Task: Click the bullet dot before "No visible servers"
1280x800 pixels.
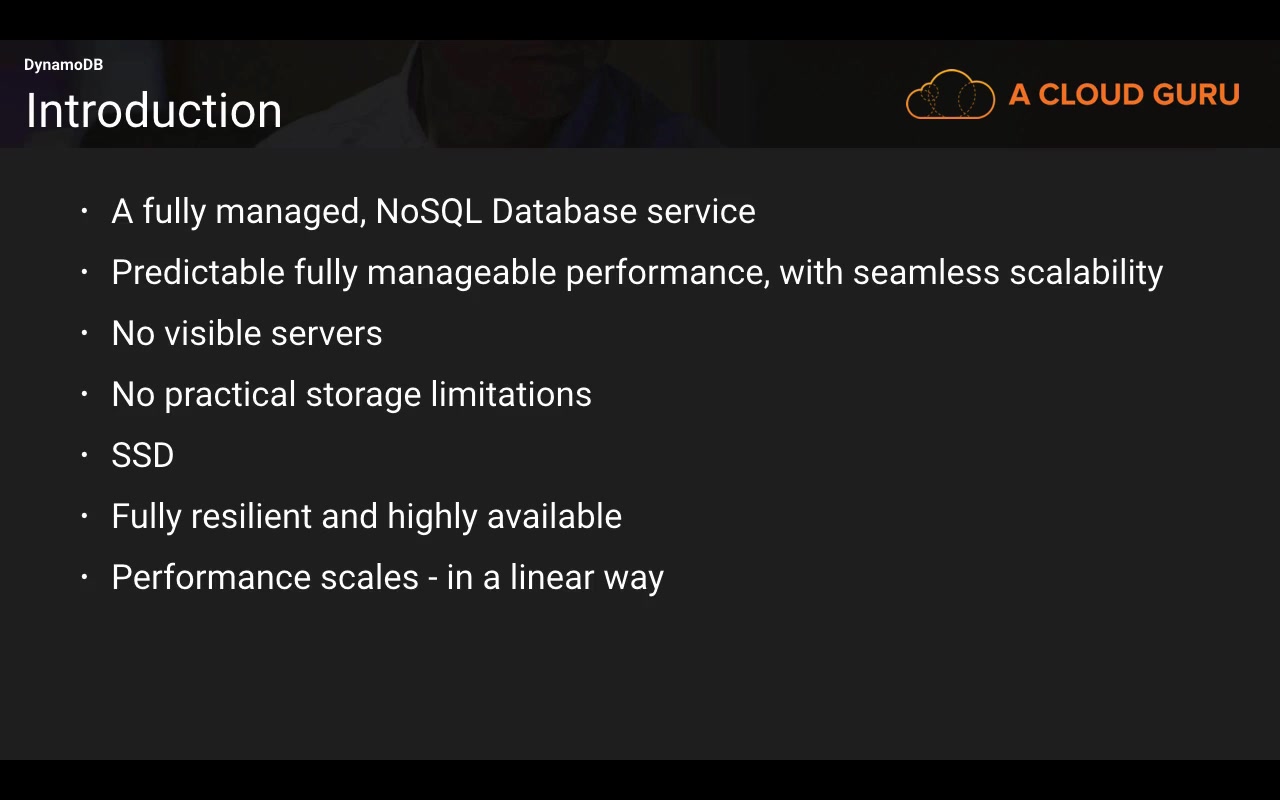Action: [85, 333]
